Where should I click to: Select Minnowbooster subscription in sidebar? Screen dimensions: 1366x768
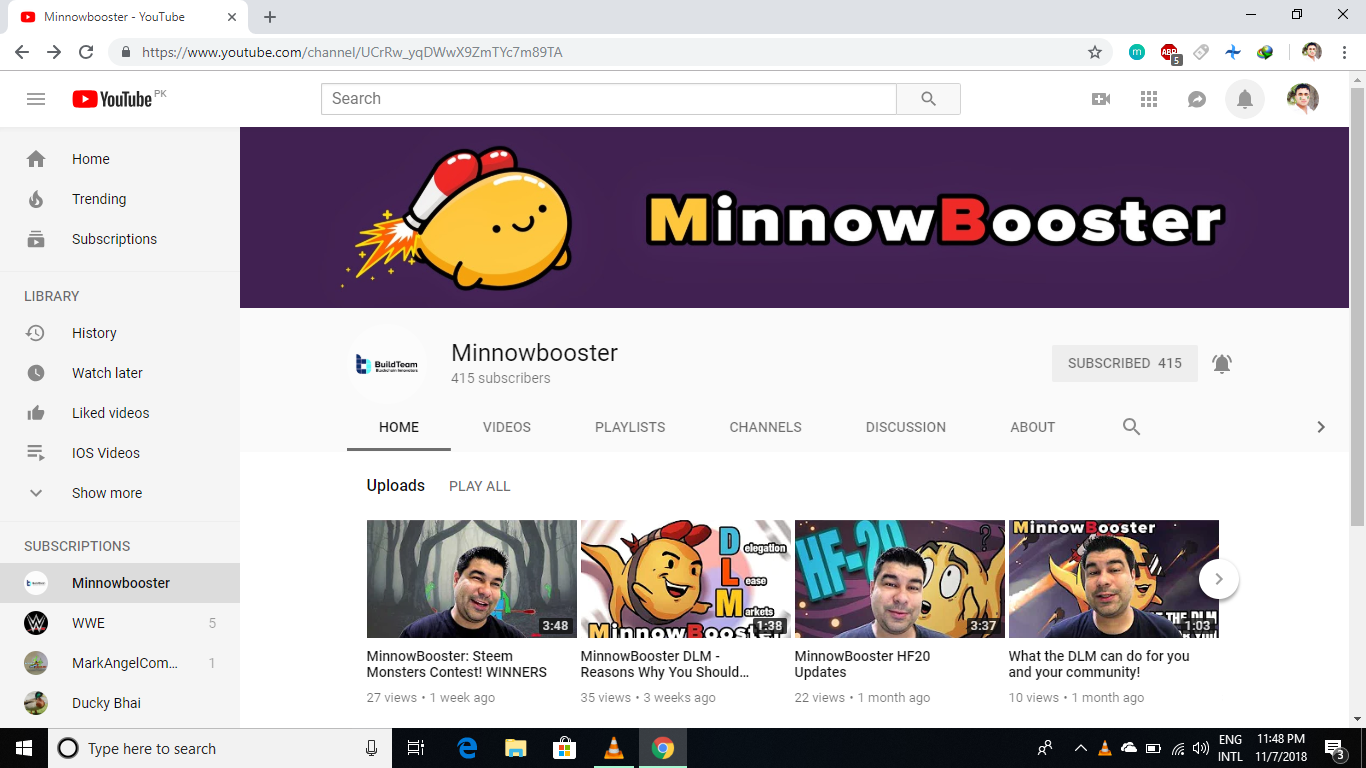120,583
